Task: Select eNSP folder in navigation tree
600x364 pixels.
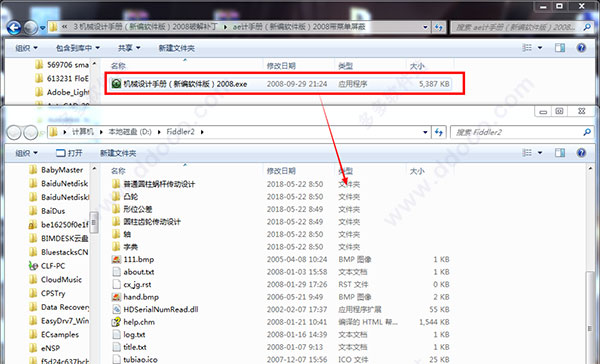Action: 45,348
